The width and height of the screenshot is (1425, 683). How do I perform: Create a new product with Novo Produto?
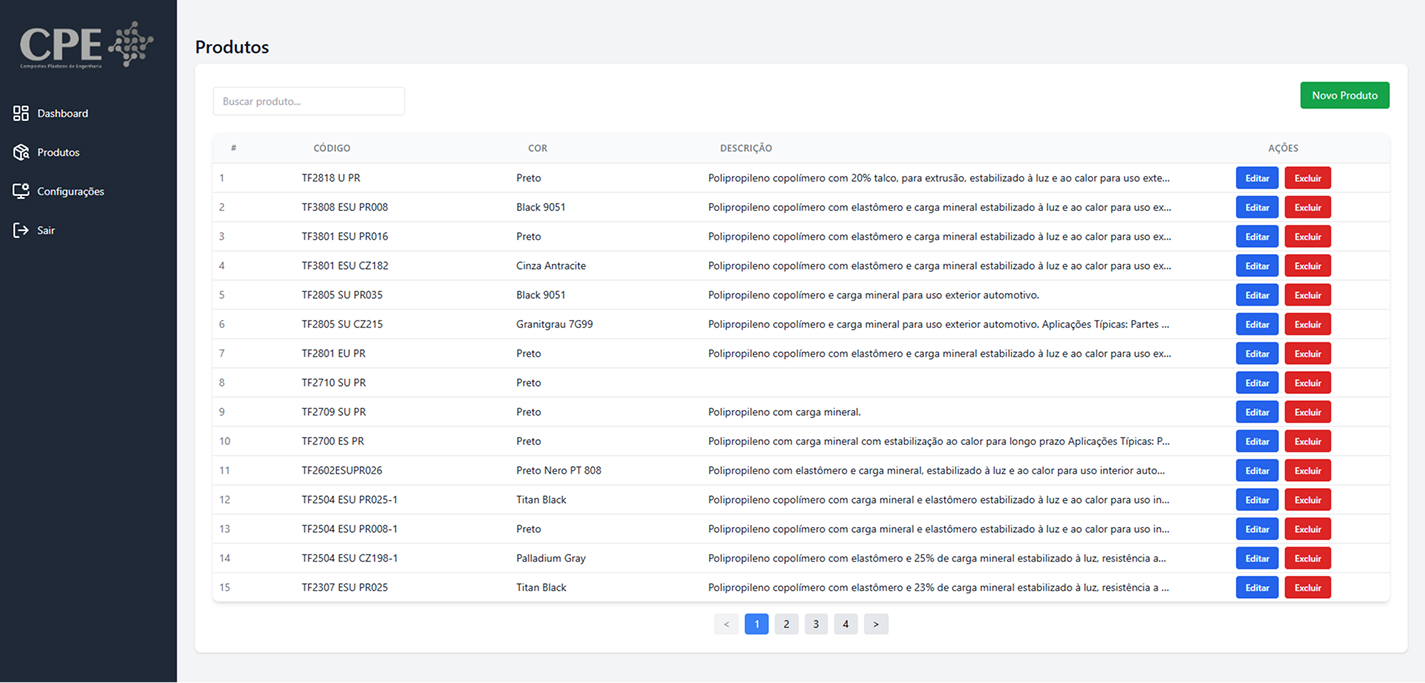click(x=1345, y=95)
